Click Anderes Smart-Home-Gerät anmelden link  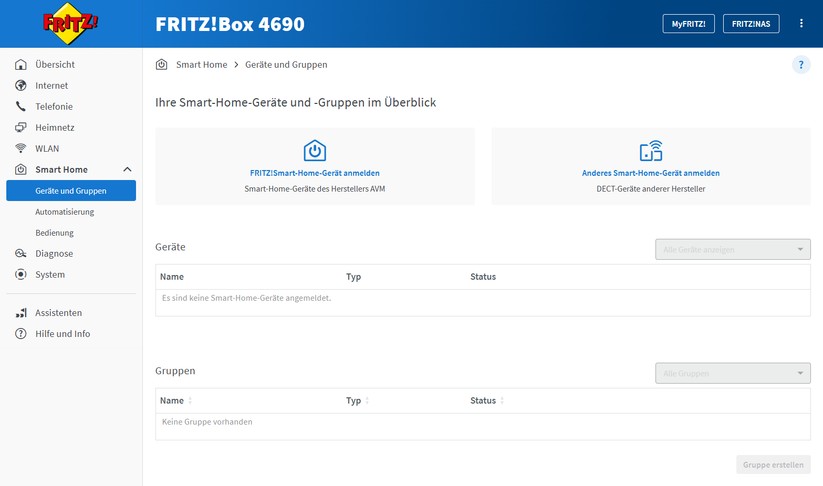coord(651,173)
